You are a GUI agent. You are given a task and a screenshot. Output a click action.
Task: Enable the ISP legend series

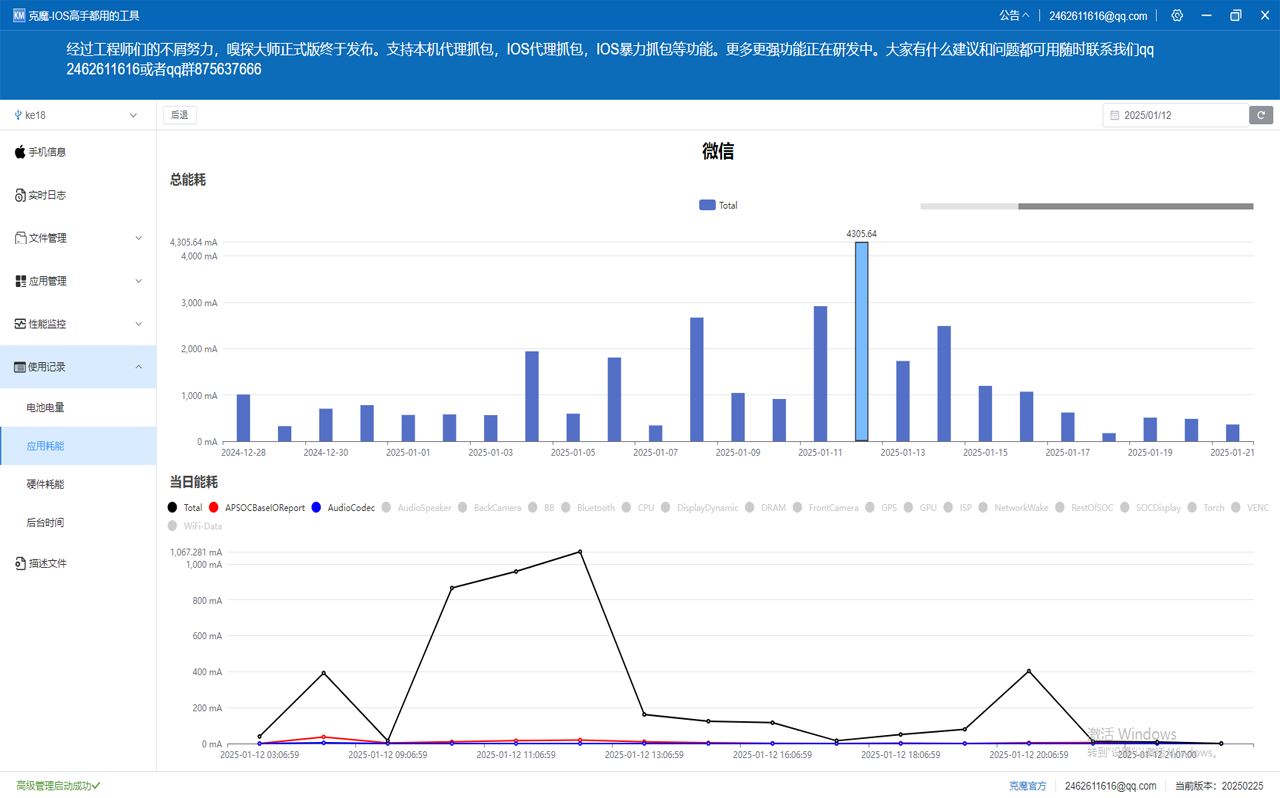tap(957, 508)
